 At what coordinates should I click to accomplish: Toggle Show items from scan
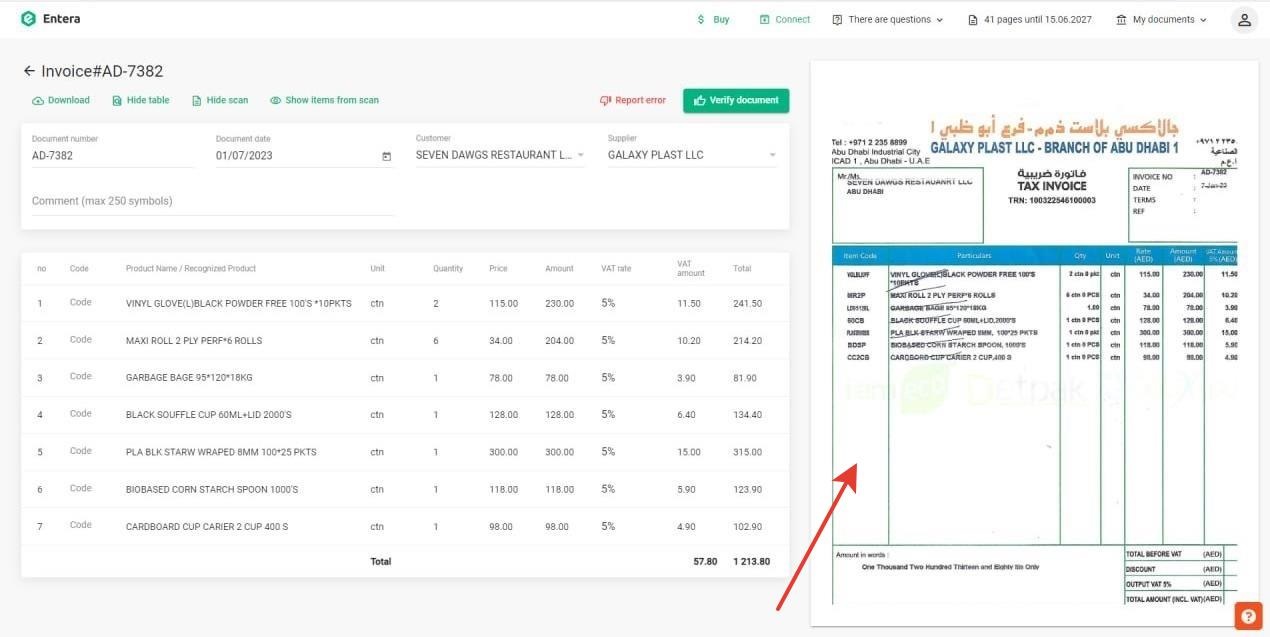324,101
